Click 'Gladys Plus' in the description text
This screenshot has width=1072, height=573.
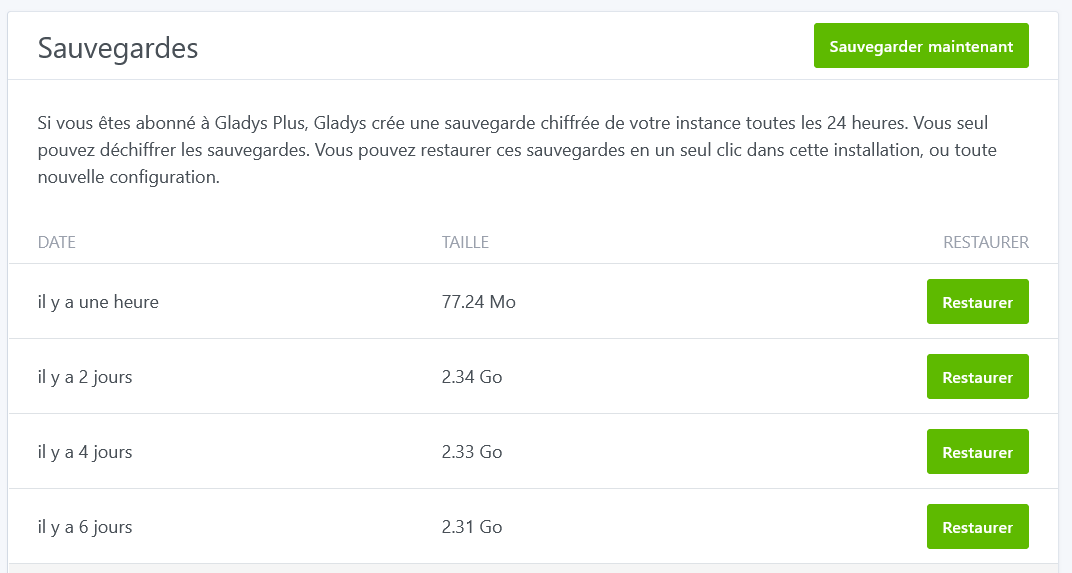tap(260, 123)
